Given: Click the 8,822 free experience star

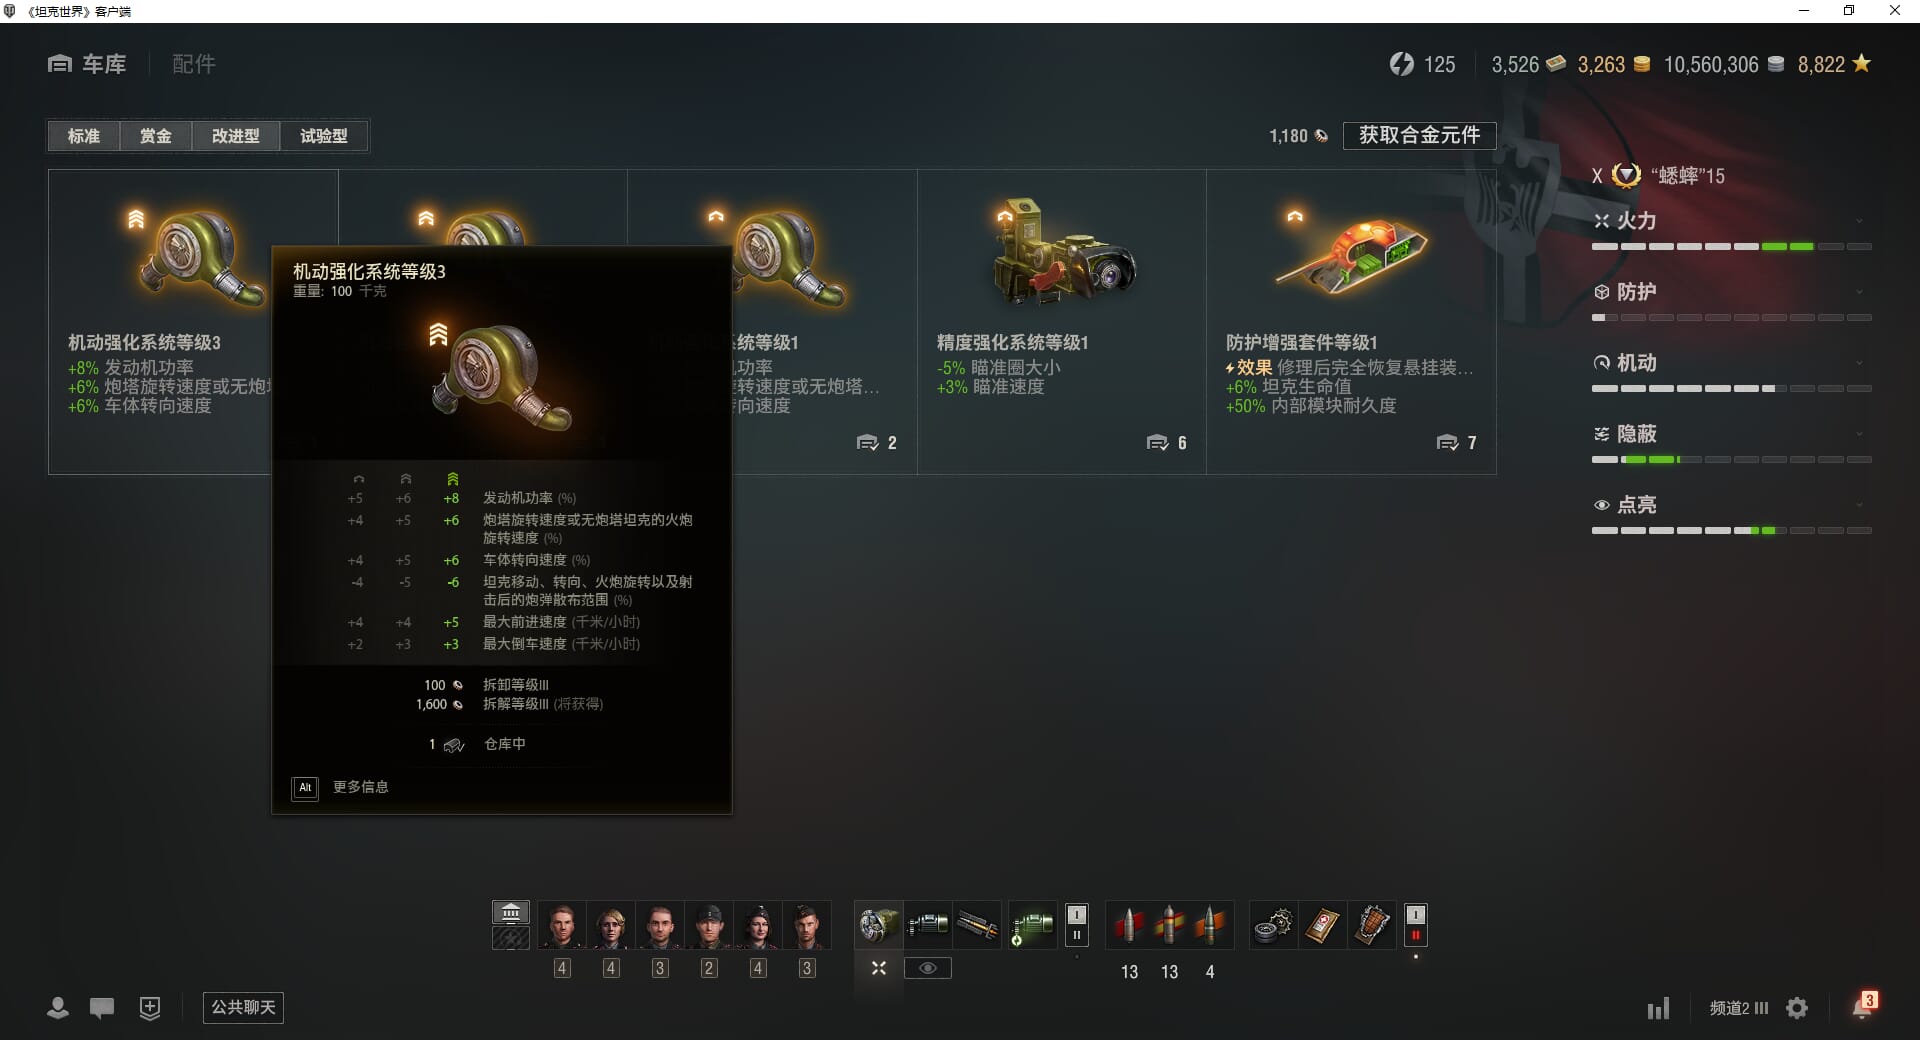Looking at the screenshot, I should (1861, 64).
